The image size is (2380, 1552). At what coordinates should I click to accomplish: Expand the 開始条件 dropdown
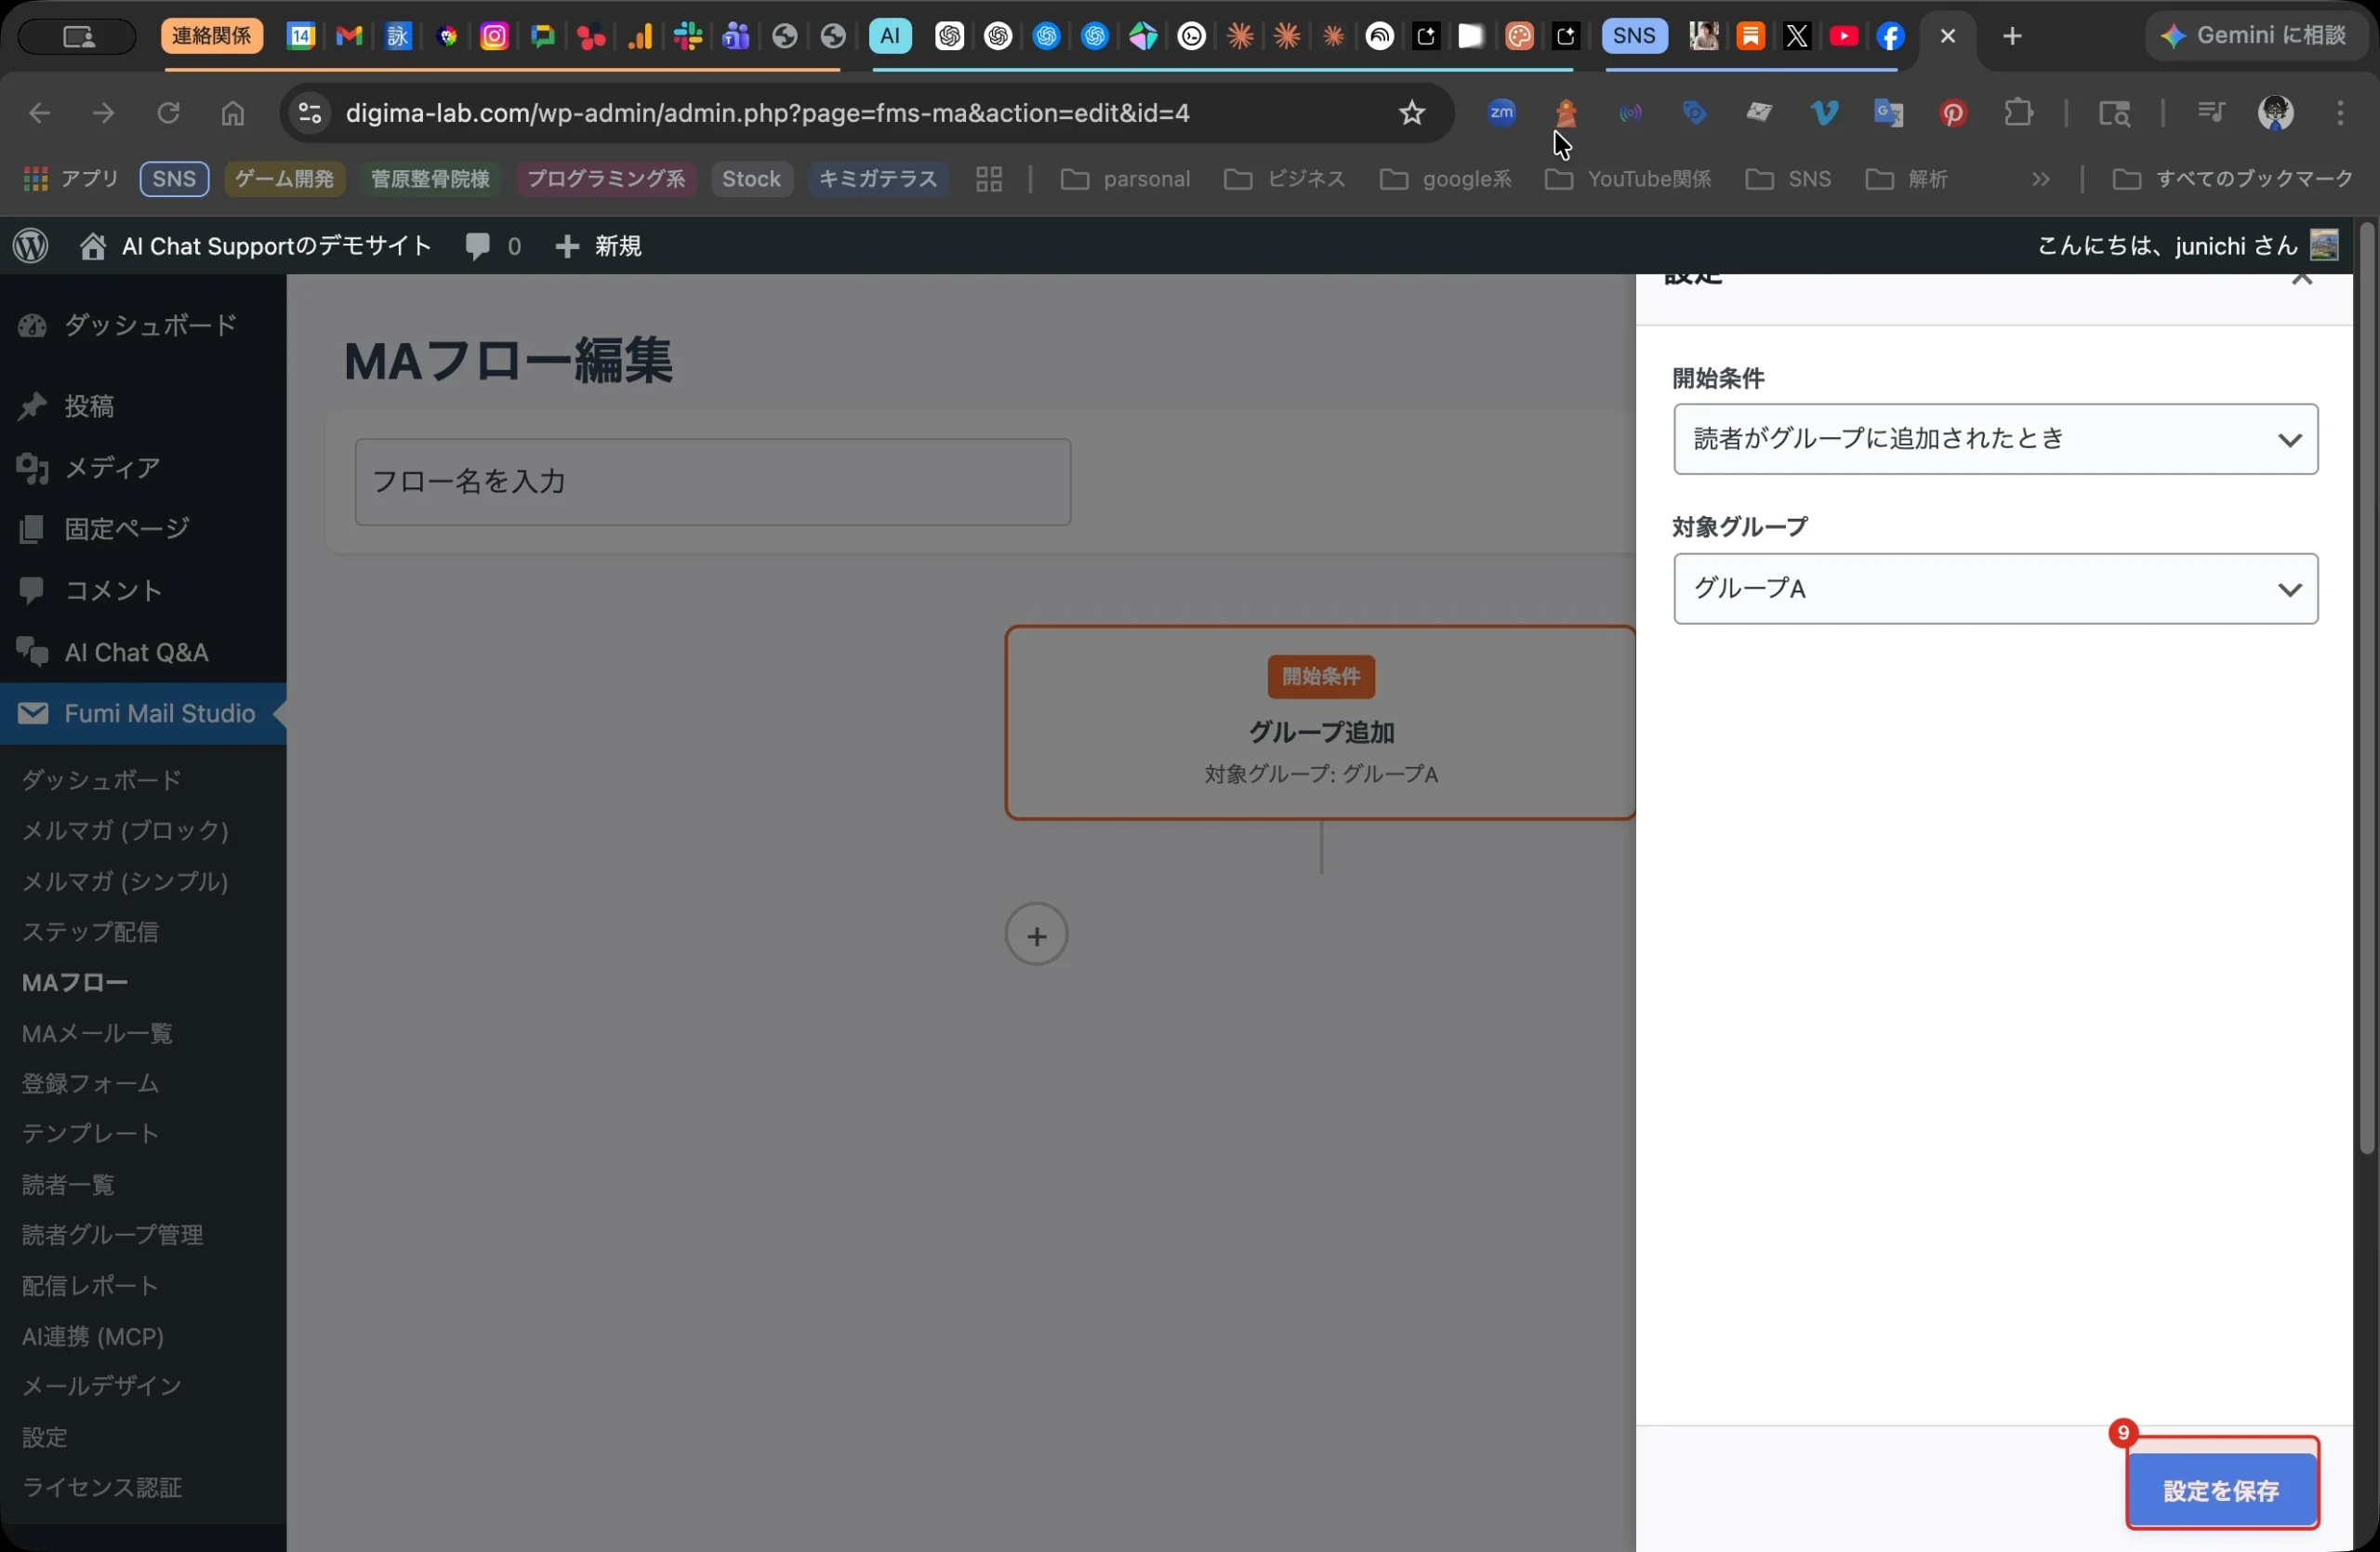(x=1995, y=439)
